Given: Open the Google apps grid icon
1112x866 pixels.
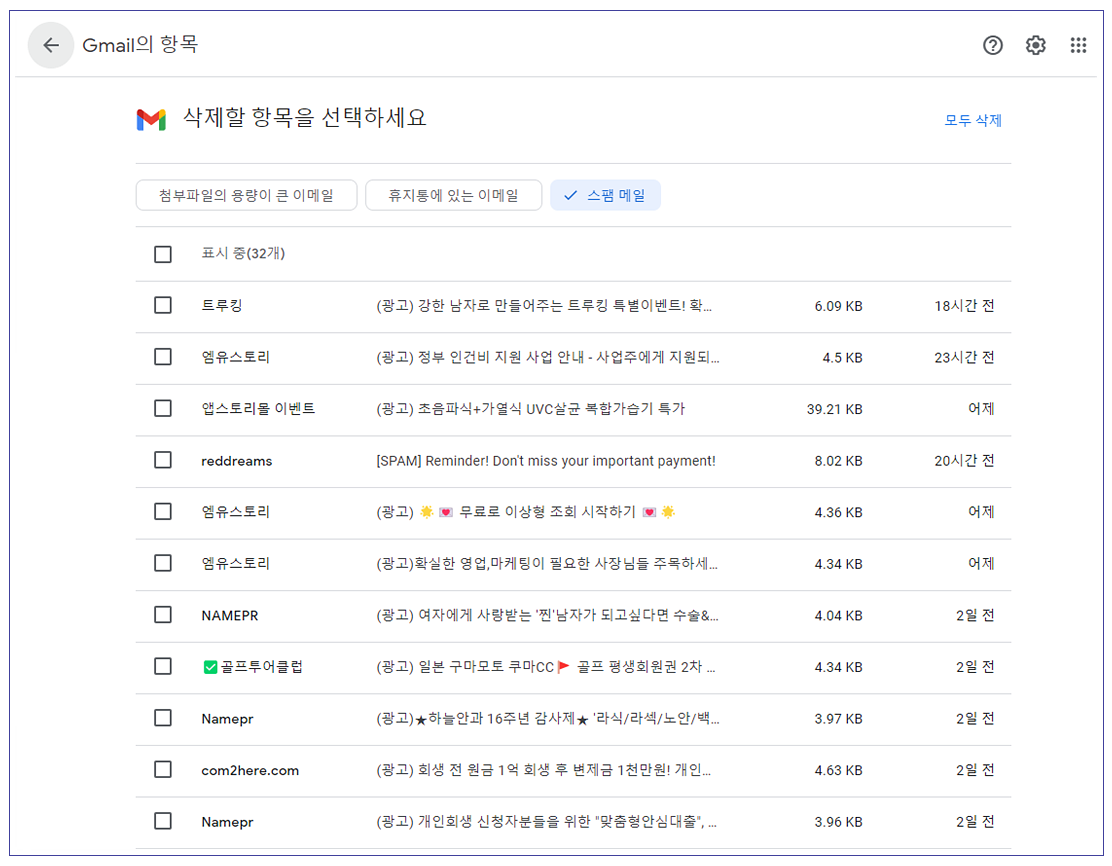Looking at the screenshot, I should 1078,45.
